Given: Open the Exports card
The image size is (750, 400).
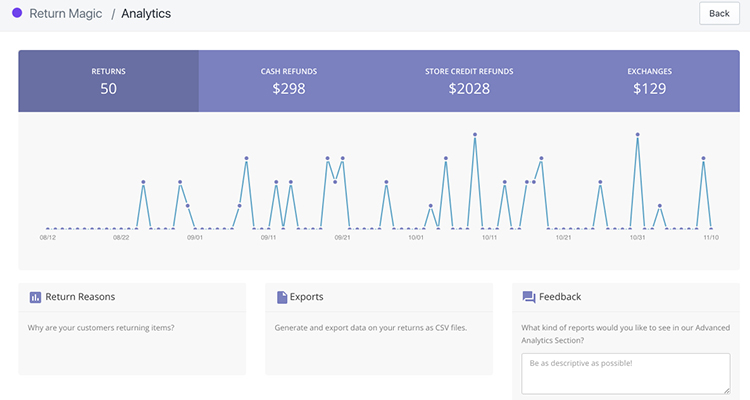Looking at the screenshot, I should [379, 329].
